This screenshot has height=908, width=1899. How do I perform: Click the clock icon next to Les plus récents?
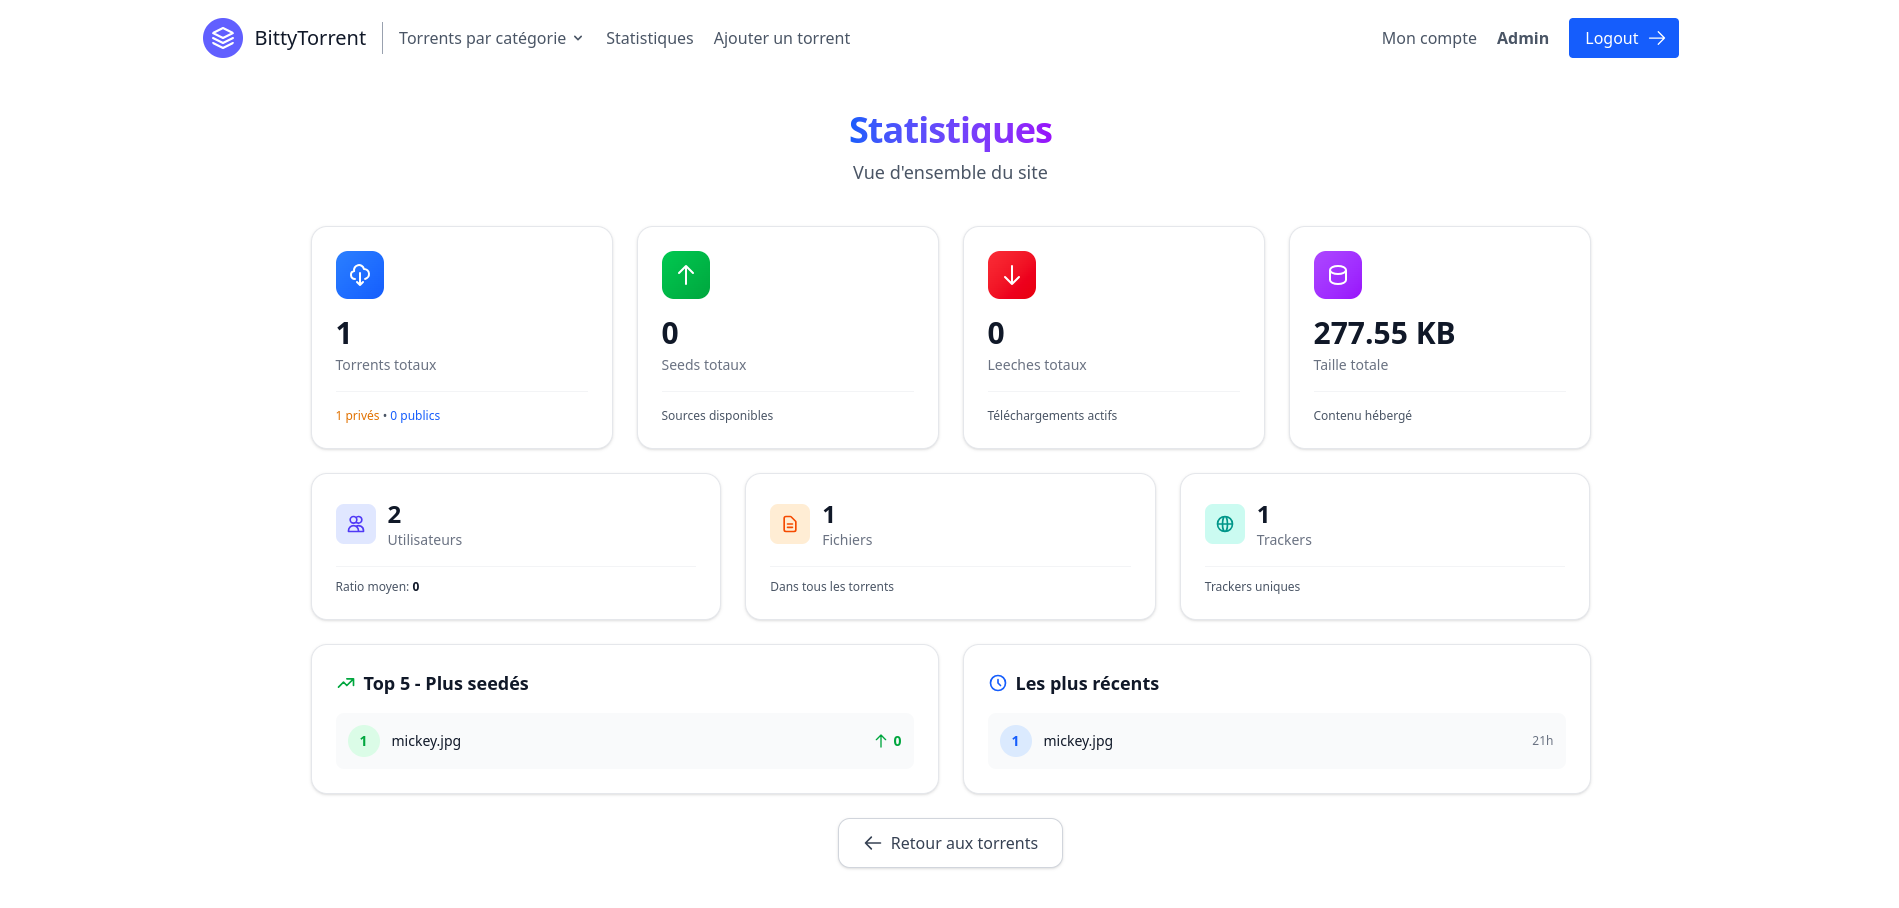pyautogui.click(x=998, y=683)
